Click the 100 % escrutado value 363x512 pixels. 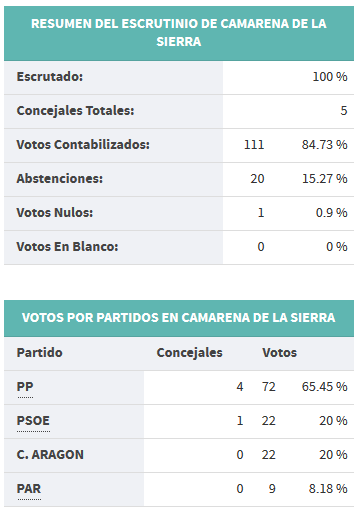[330, 77]
